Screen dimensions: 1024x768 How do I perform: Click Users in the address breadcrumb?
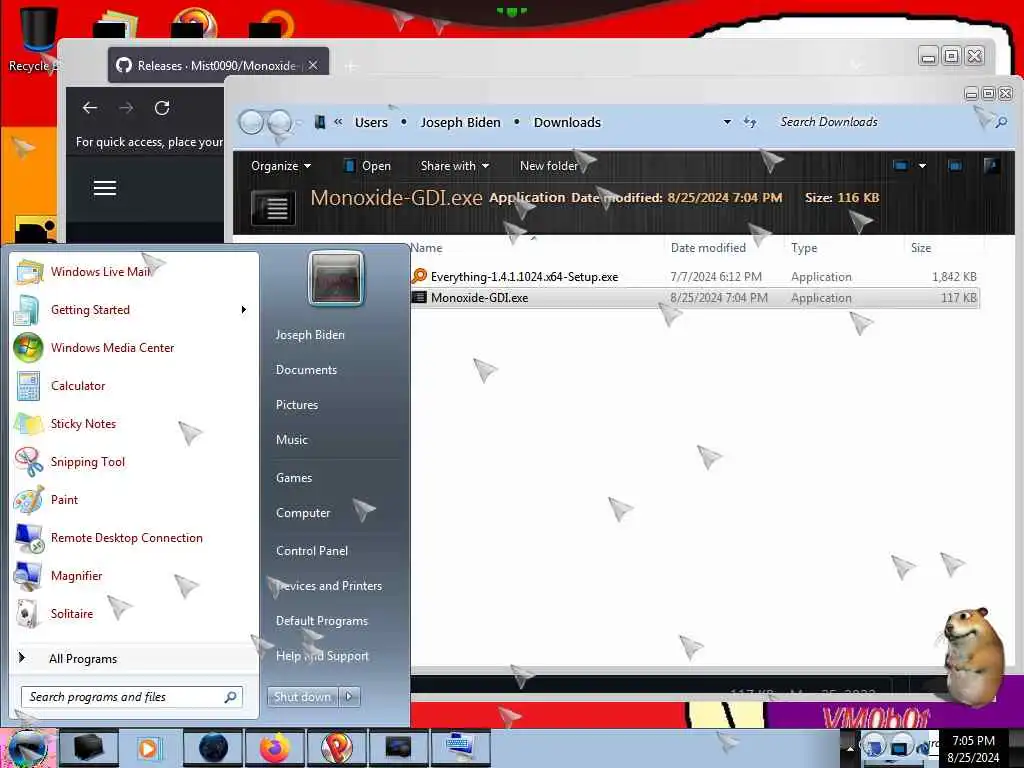(x=372, y=122)
